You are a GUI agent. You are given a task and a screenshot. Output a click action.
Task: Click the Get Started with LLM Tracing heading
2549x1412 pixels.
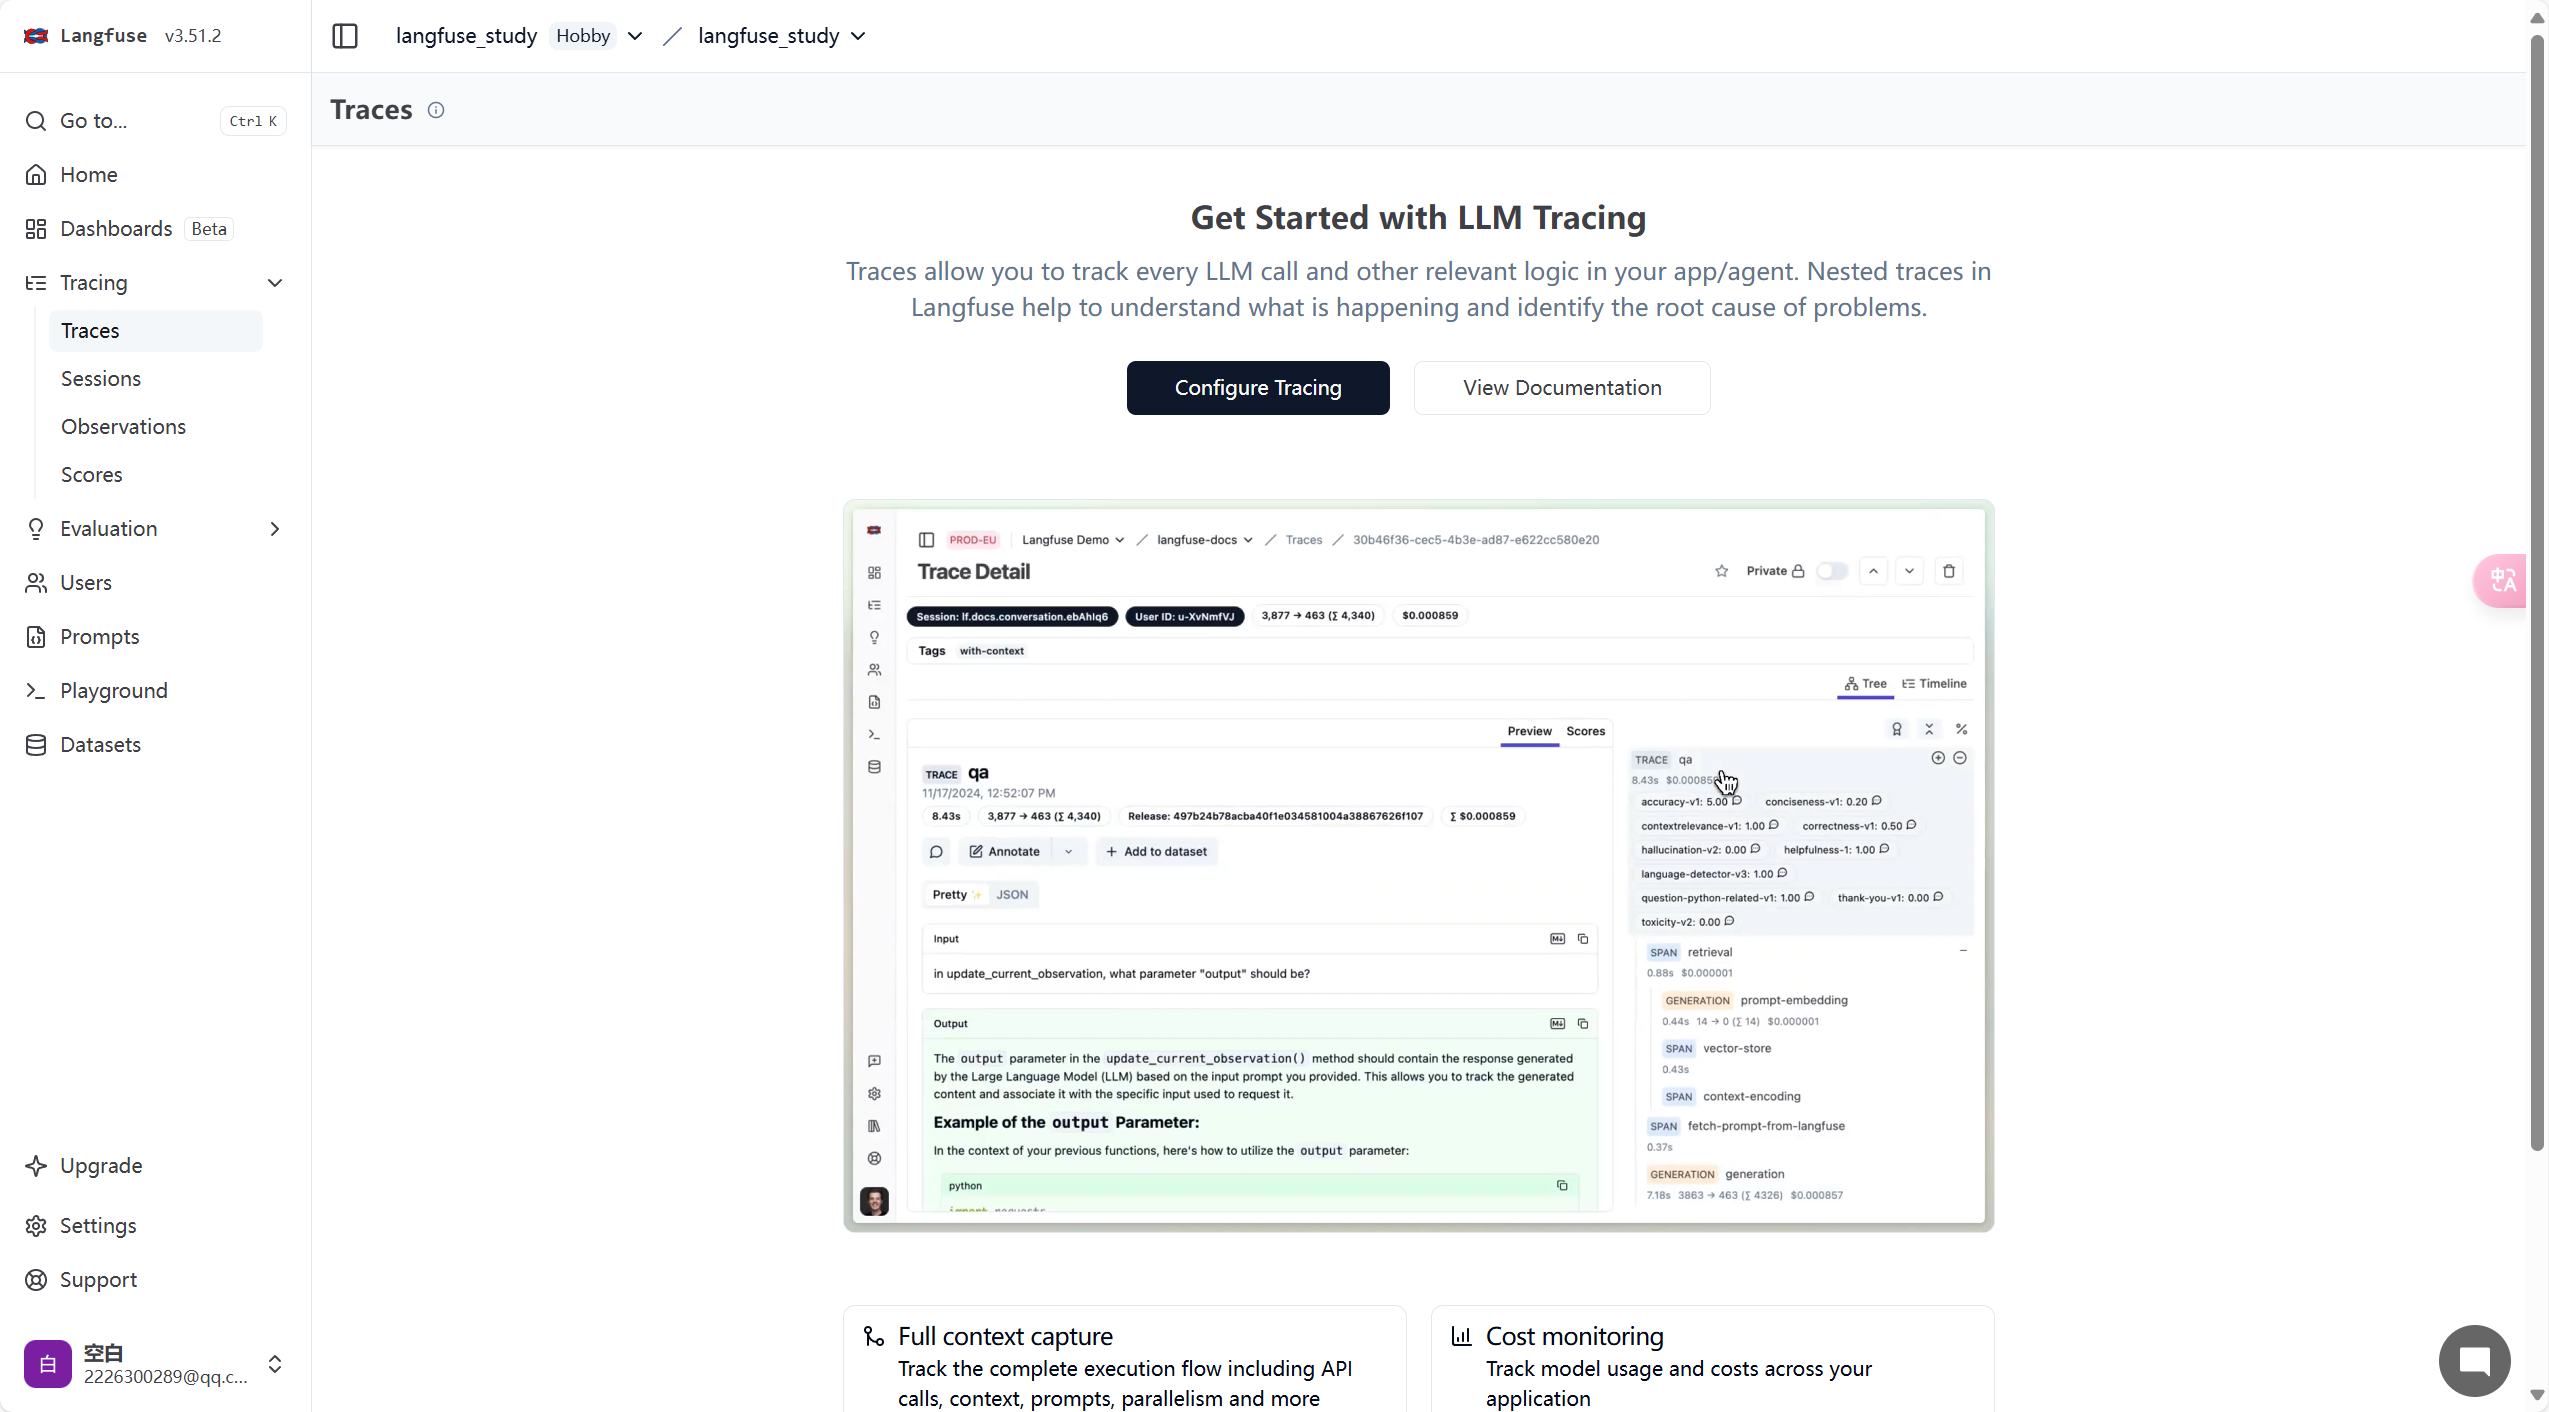[x=1418, y=218]
